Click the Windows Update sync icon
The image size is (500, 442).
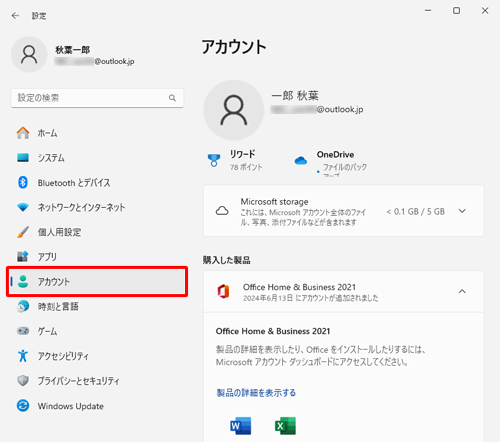23,406
